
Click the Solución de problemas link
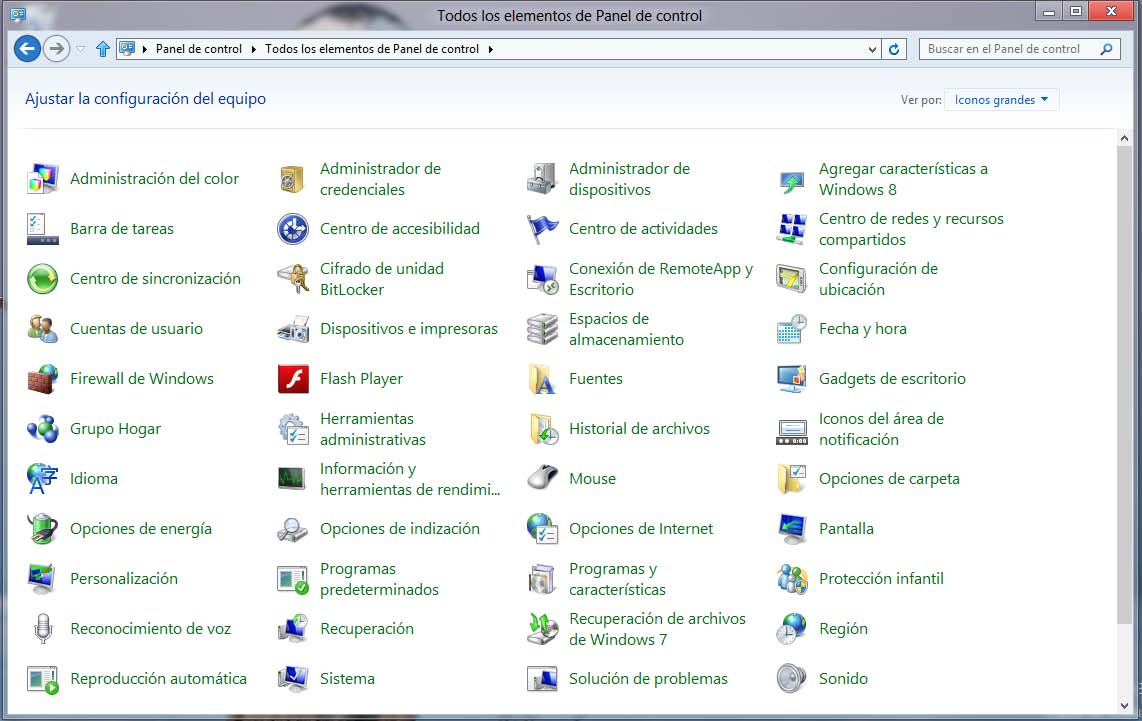[x=648, y=679]
